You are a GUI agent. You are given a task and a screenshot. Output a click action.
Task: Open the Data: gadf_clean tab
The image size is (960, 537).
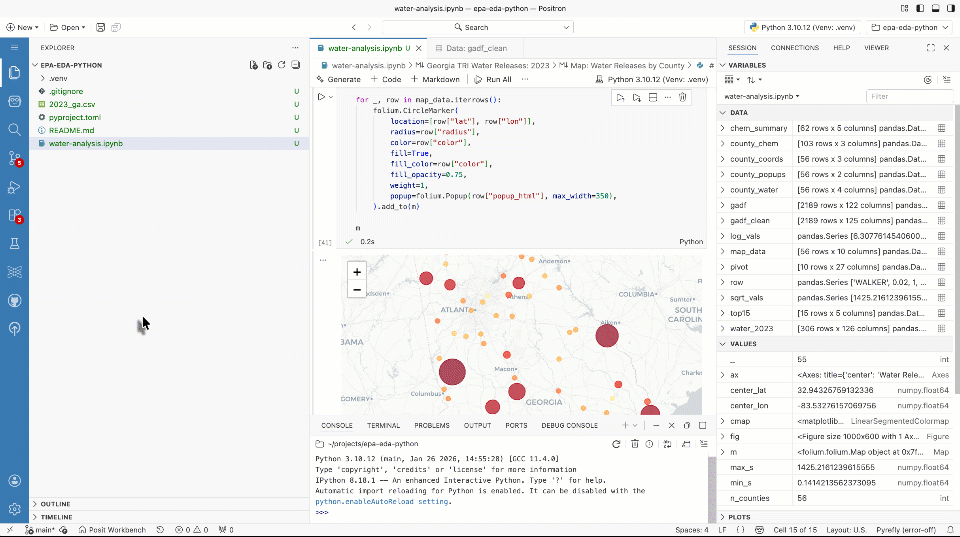coord(470,47)
